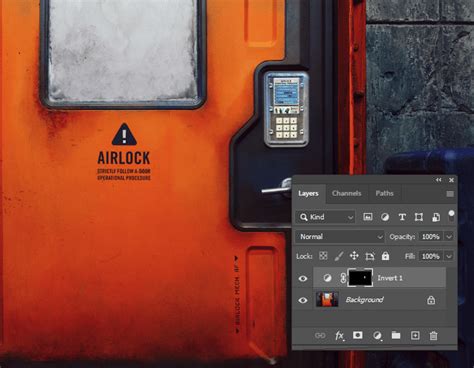Click the Invert adjustment layer icon
474x368 pixels.
tap(327, 278)
